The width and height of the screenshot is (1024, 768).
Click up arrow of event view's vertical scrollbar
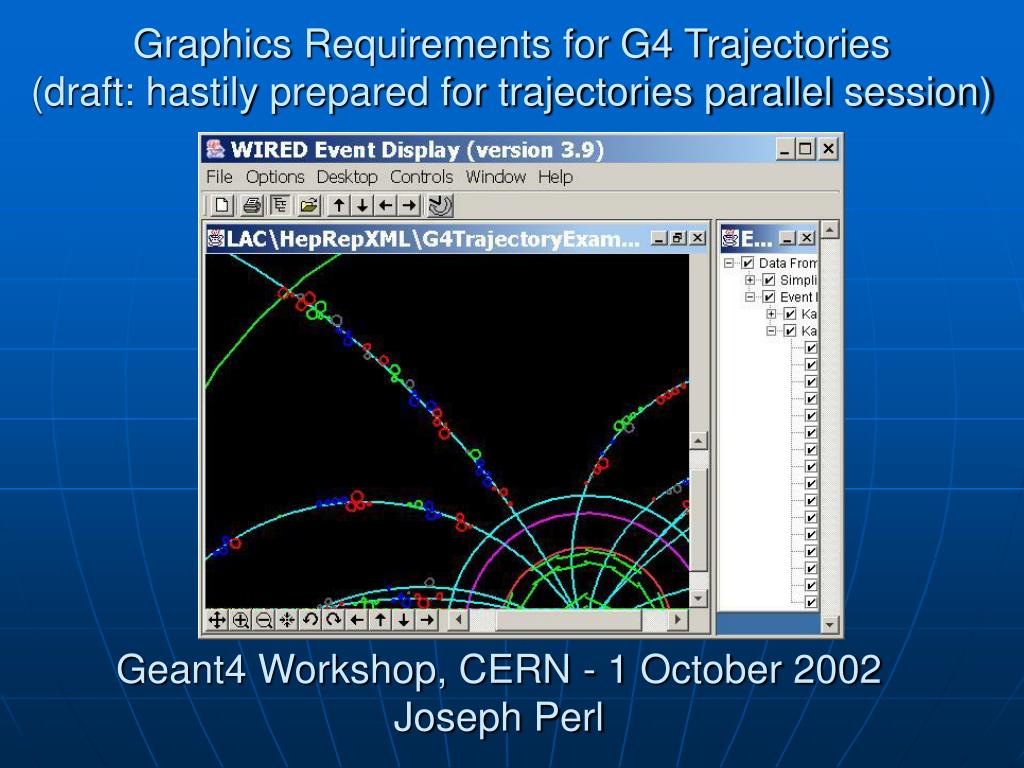pyautogui.click(x=699, y=441)
